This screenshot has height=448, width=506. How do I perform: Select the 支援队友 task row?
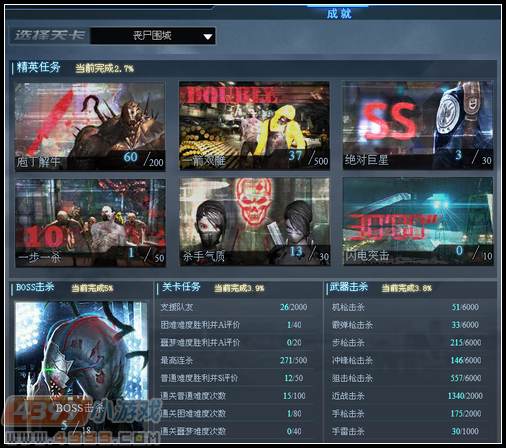234,307
